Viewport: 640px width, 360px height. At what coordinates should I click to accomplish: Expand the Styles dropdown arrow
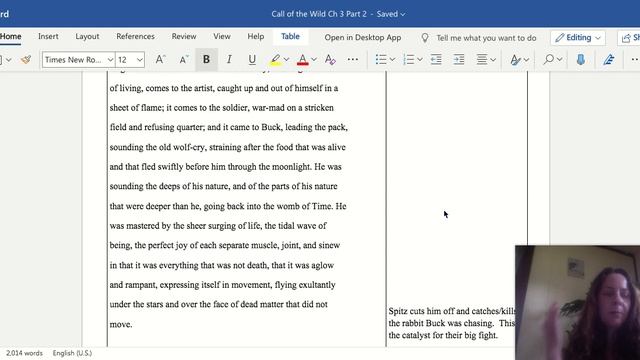(x=526, y=60)
